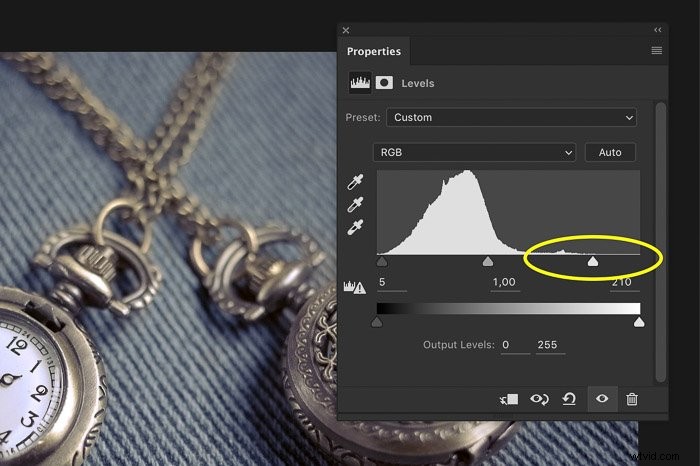Screen dimensions: 700x466
Task: Select the black point eyedropper
Action: pos(355,182)
